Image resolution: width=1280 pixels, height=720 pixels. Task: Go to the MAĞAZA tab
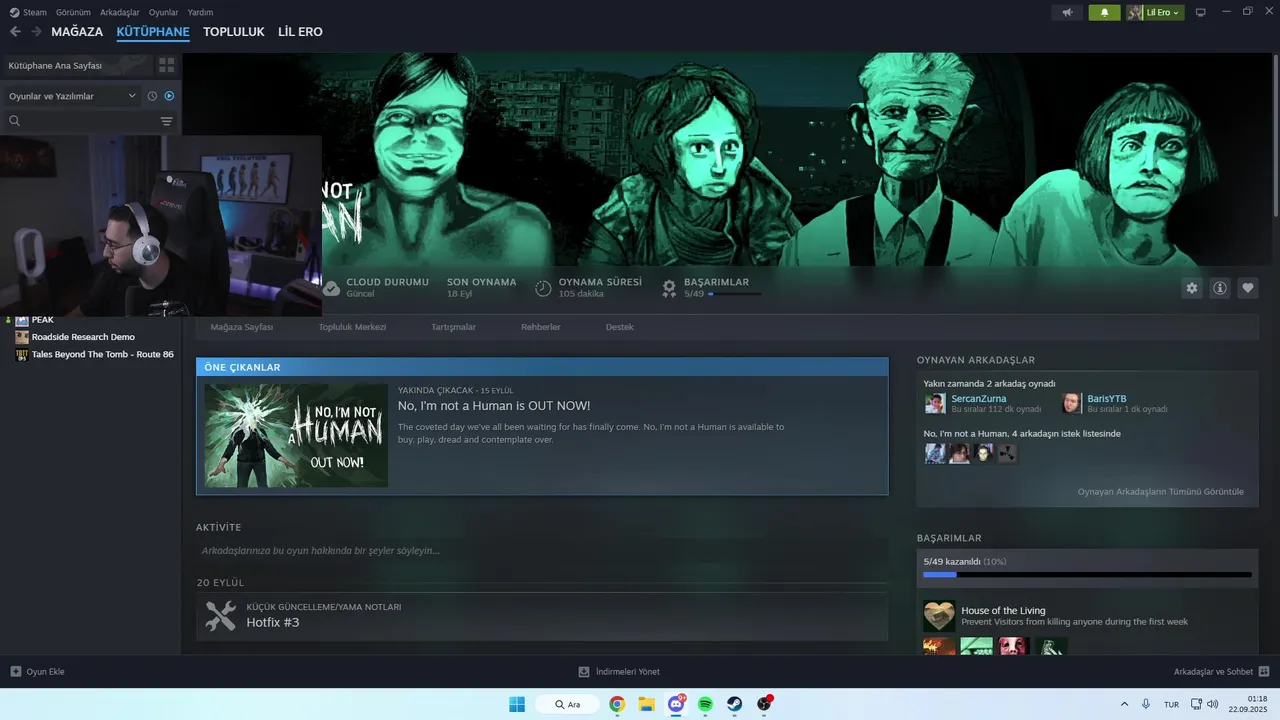(77, 32)
